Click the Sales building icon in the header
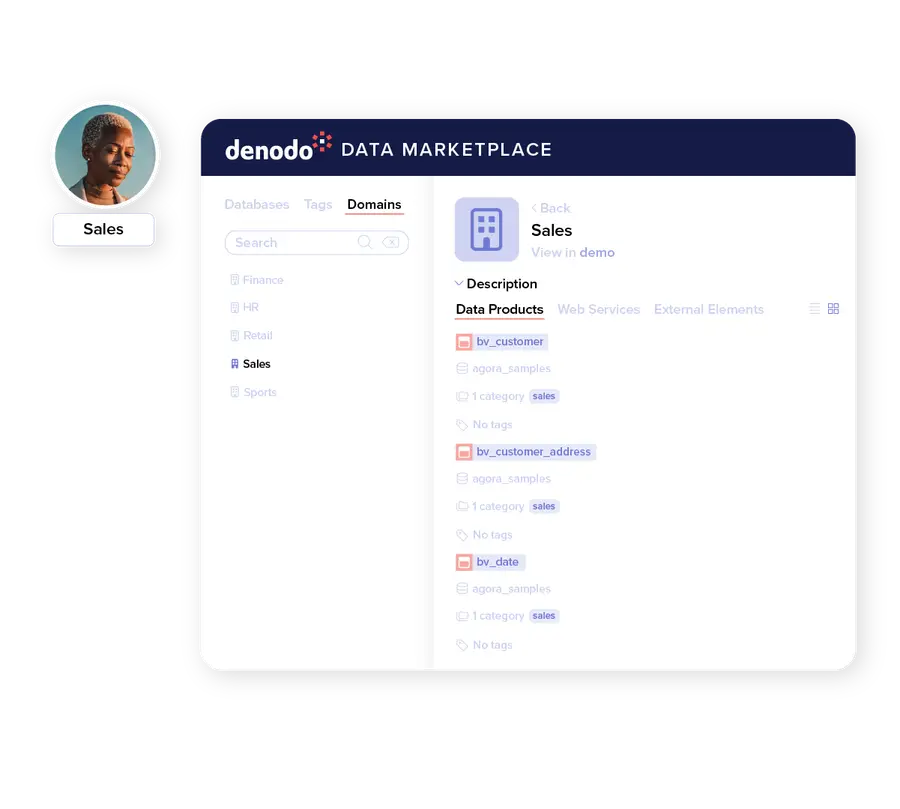The width and height of the screenshot is (900, 809). [x=487, y=229]
